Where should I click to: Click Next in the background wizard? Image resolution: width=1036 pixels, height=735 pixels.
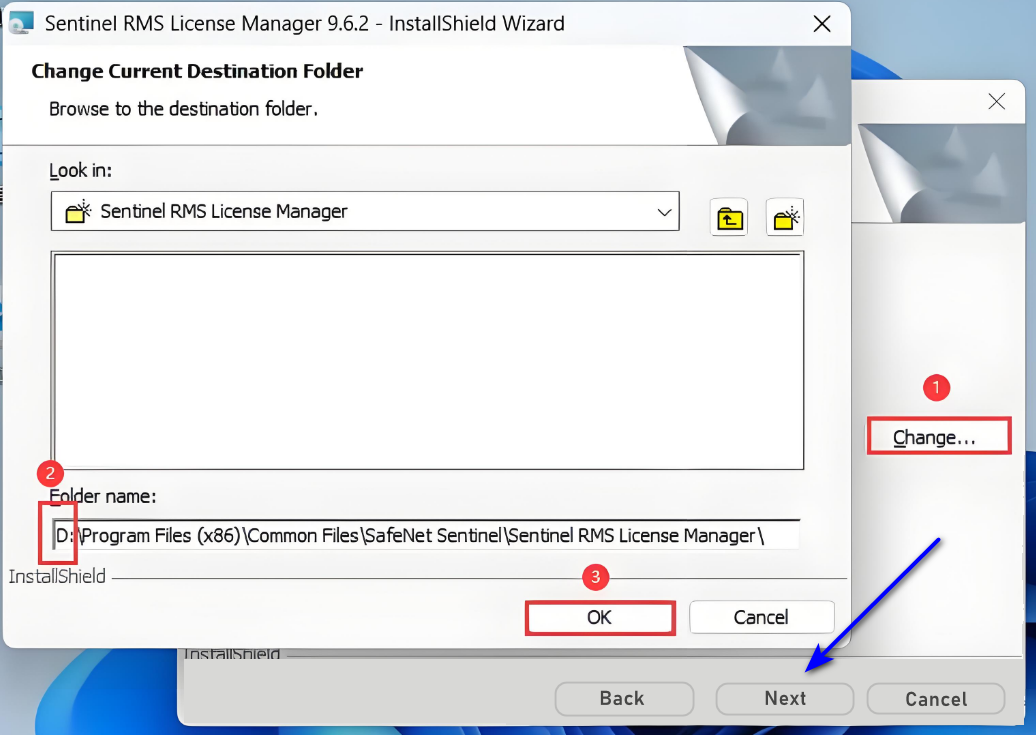(x=785, y=699)
